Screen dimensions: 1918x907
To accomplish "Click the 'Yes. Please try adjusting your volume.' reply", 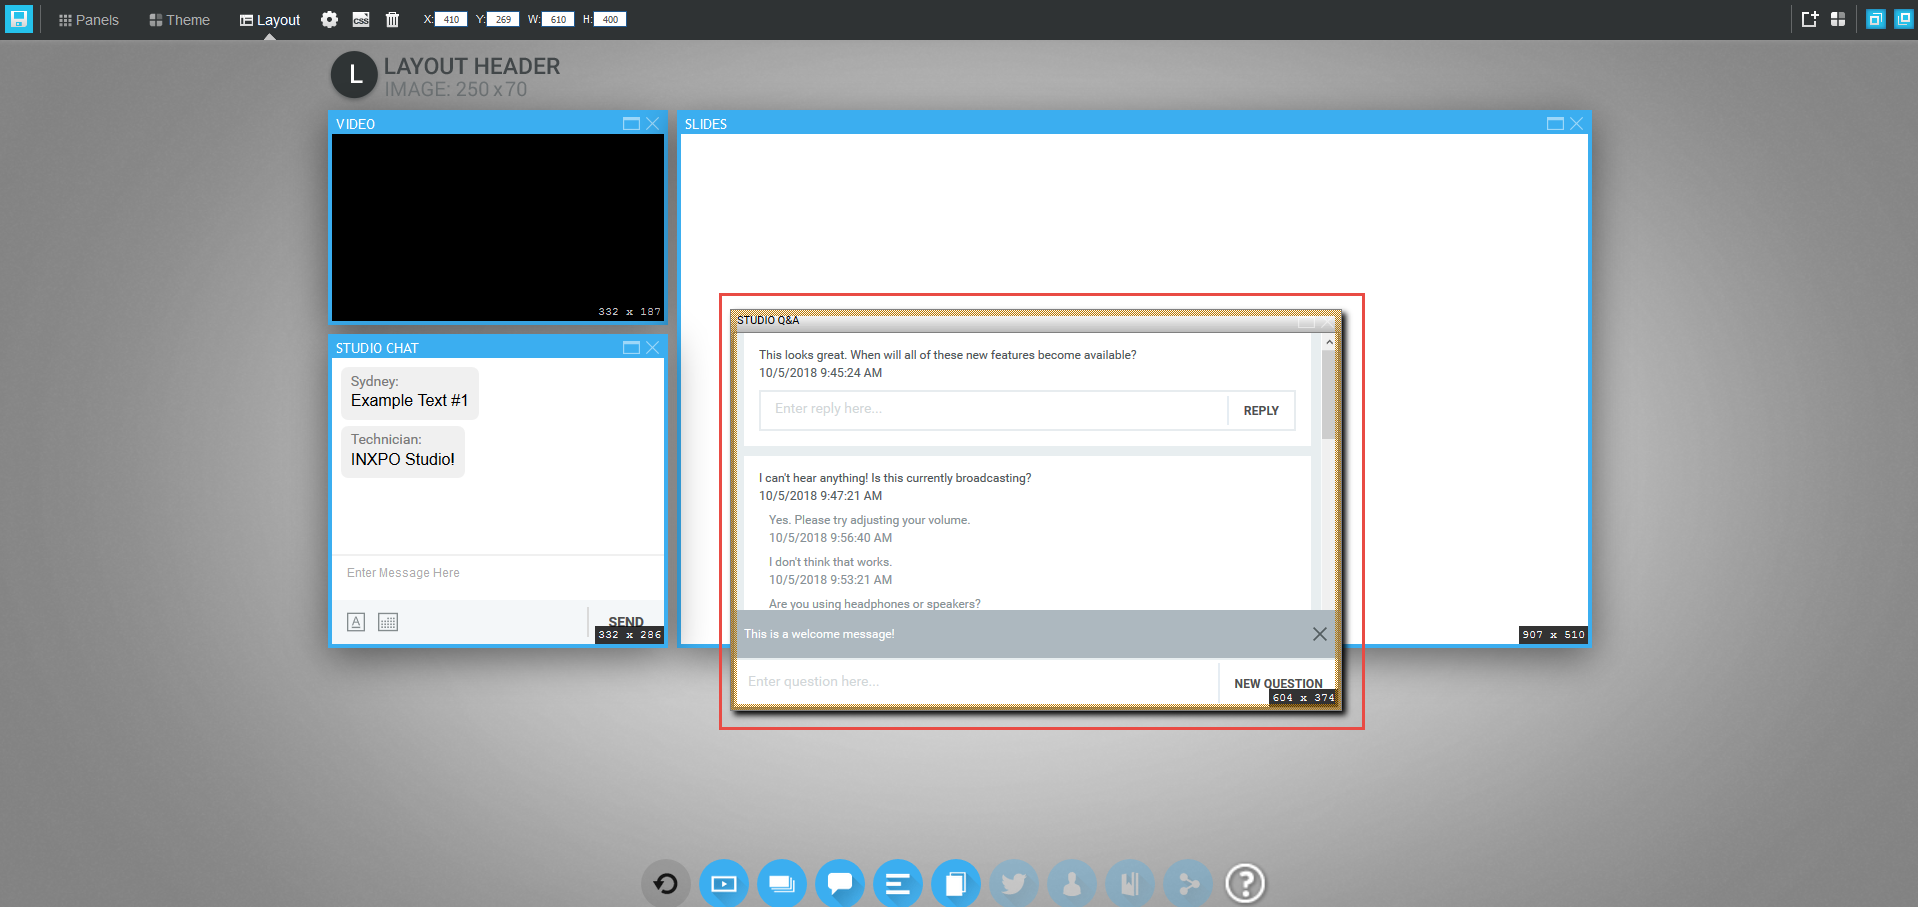I will [869, 520].
